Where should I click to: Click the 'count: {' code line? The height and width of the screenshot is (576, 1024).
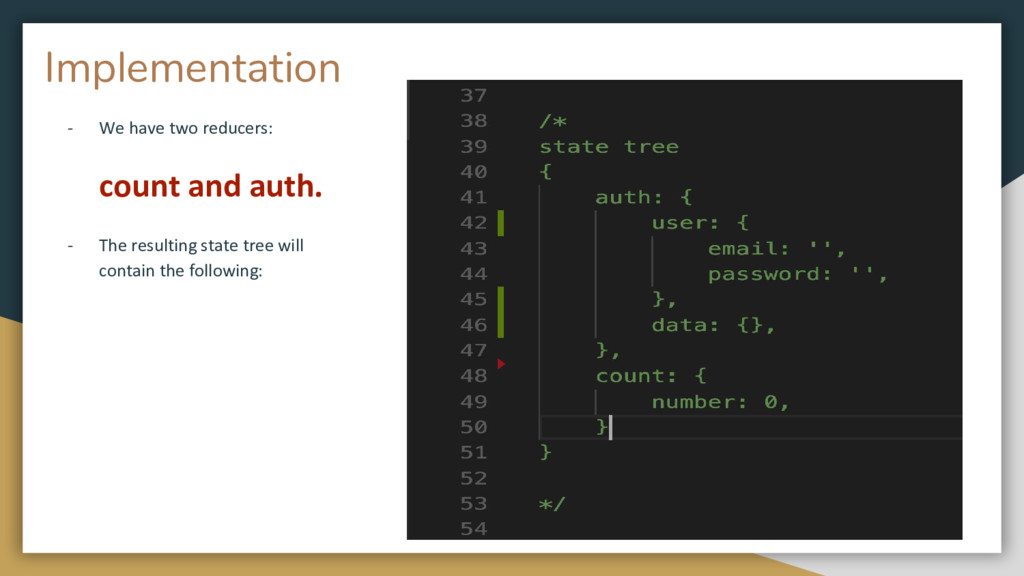tap(650, 376)
